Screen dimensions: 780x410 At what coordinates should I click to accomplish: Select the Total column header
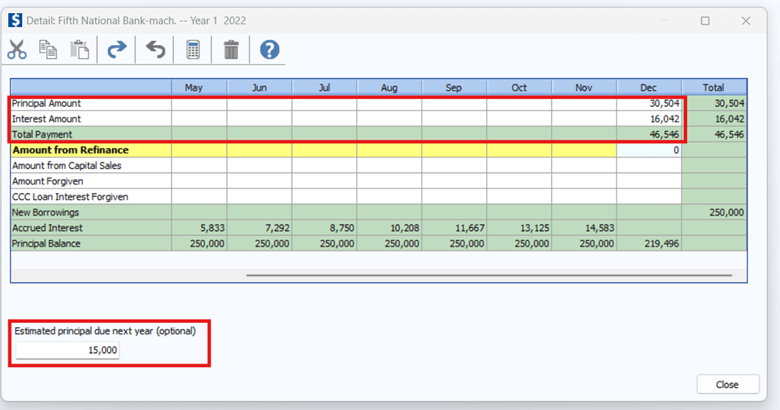(714, 88)
